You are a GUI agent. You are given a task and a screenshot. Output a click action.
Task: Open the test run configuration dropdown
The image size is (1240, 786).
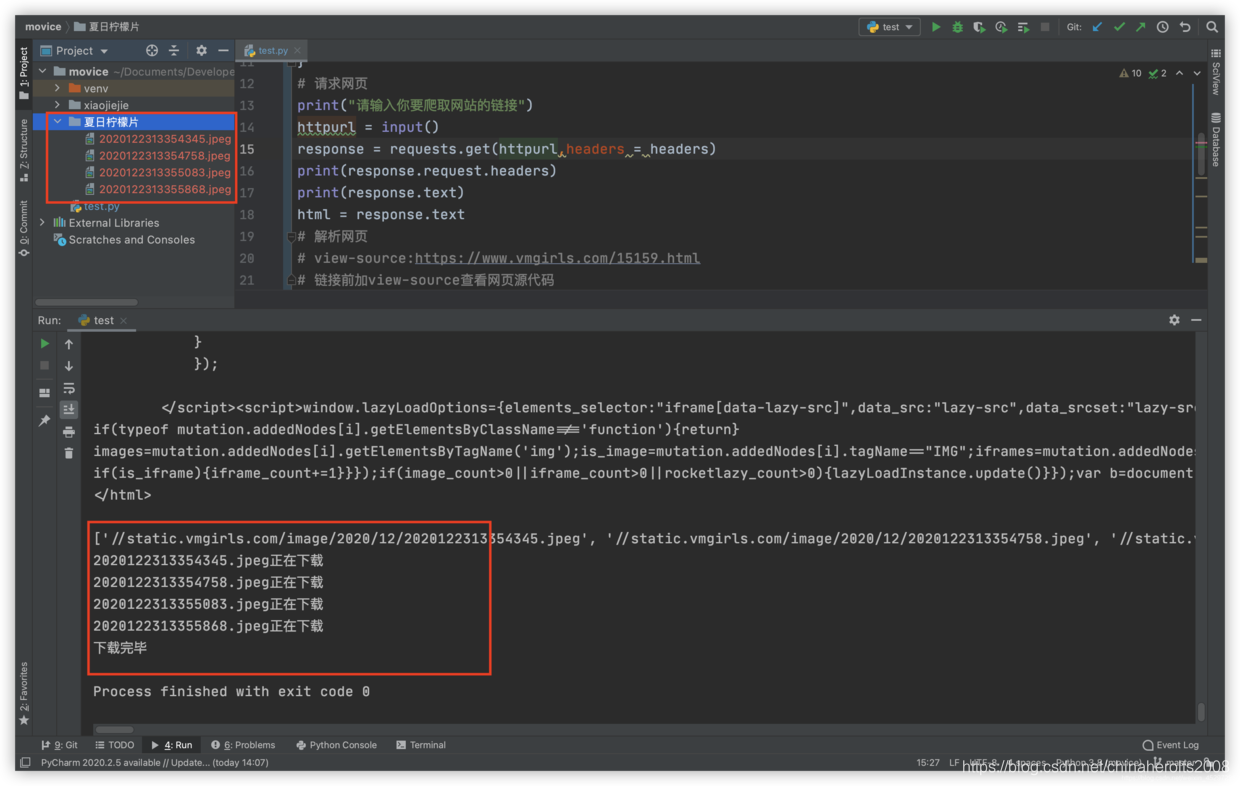click(x=890, y=27)
